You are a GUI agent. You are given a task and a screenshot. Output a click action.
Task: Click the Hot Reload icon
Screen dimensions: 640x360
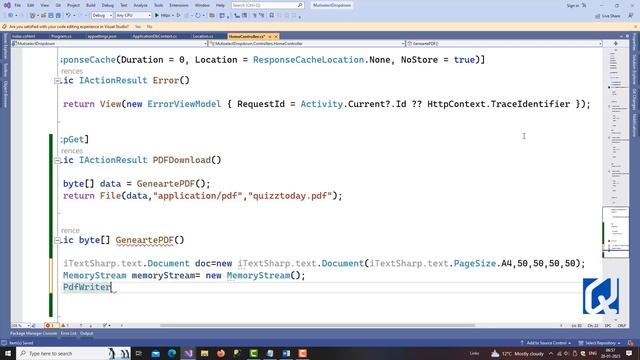pyautogui.click(x=198, y=16)
